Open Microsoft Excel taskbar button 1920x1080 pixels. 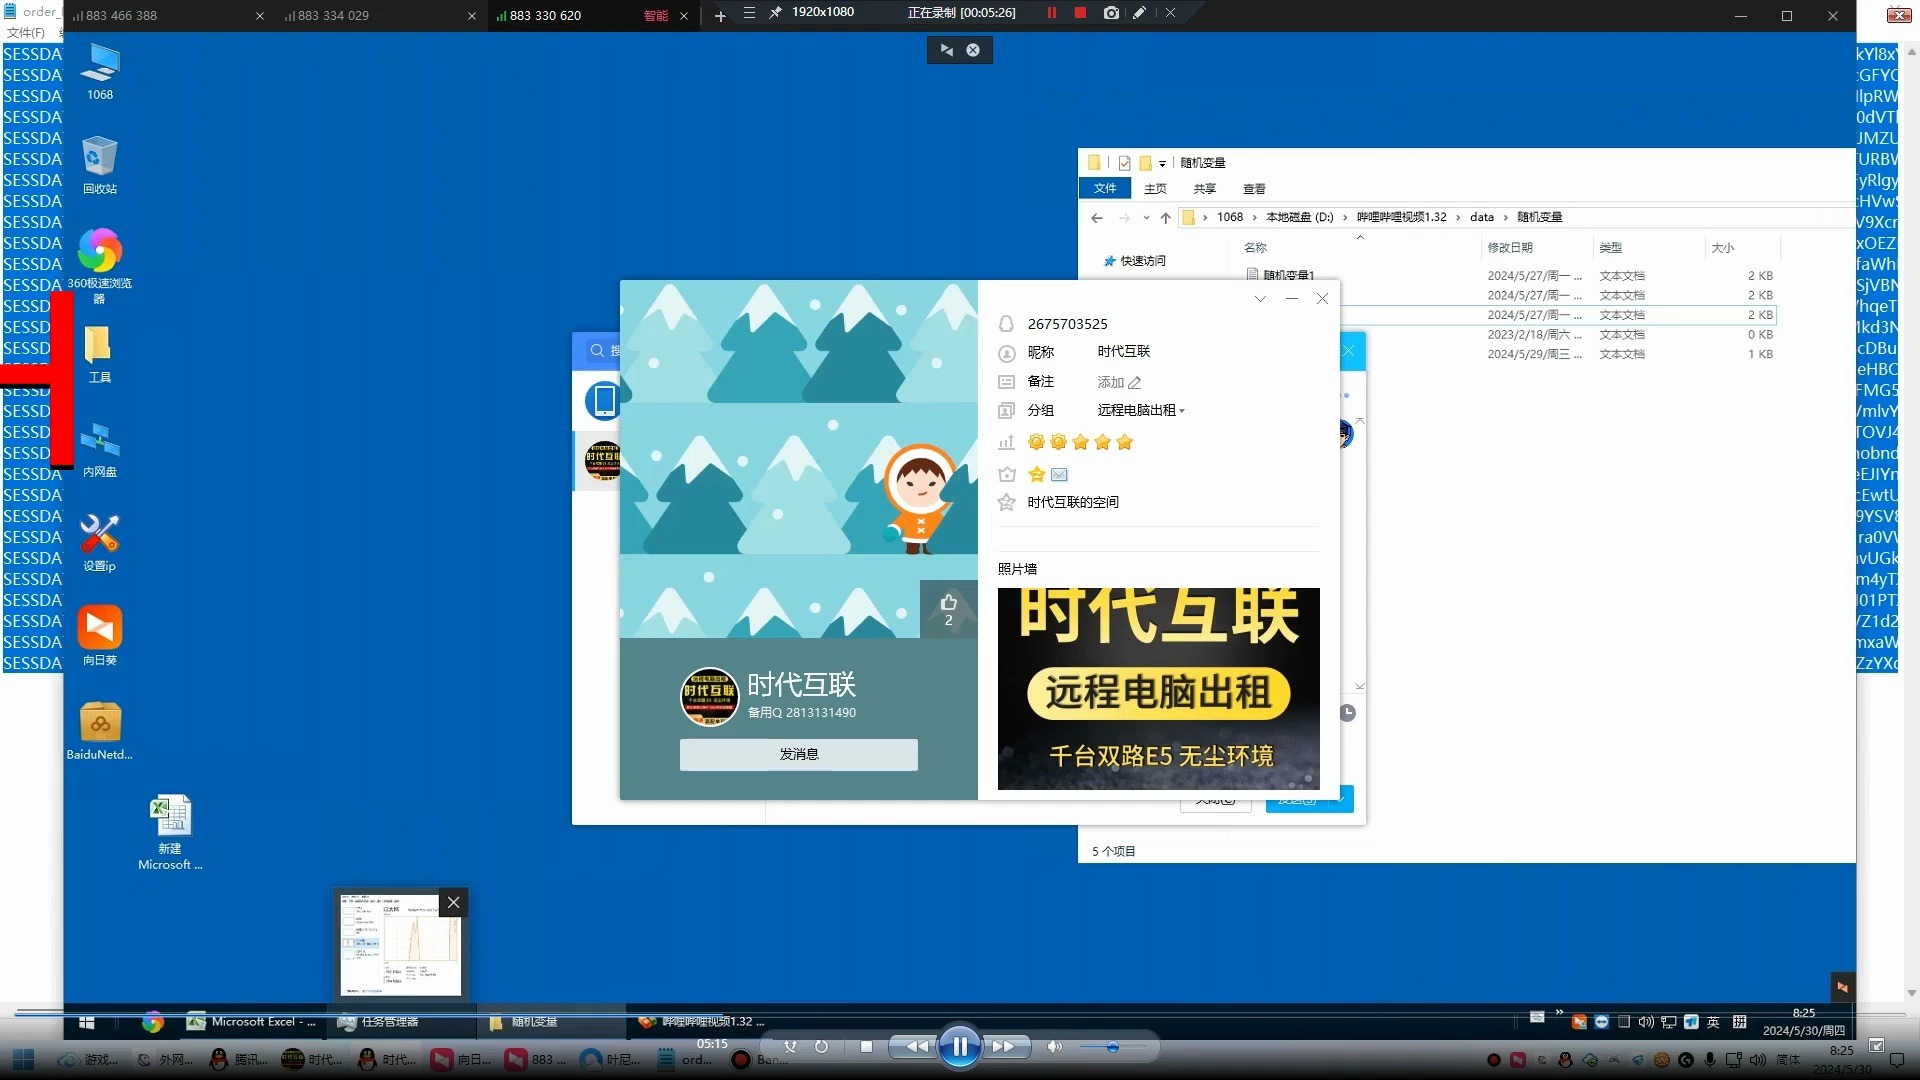(252, 1022)
